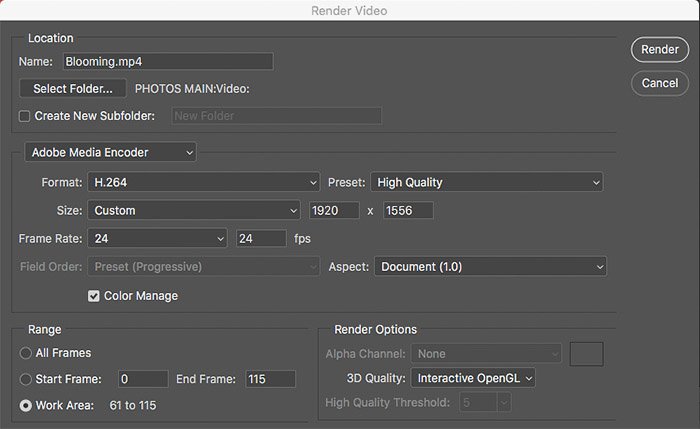Click the 1556 height field
Viewport: 700px width, 429px height.
point(408,210)
